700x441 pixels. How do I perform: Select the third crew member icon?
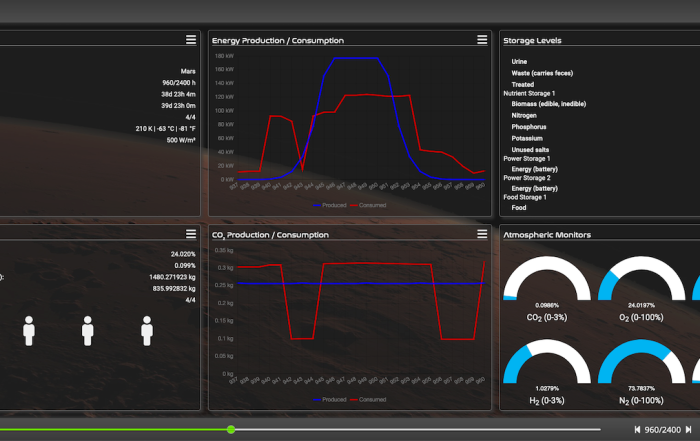click(147, 331)
